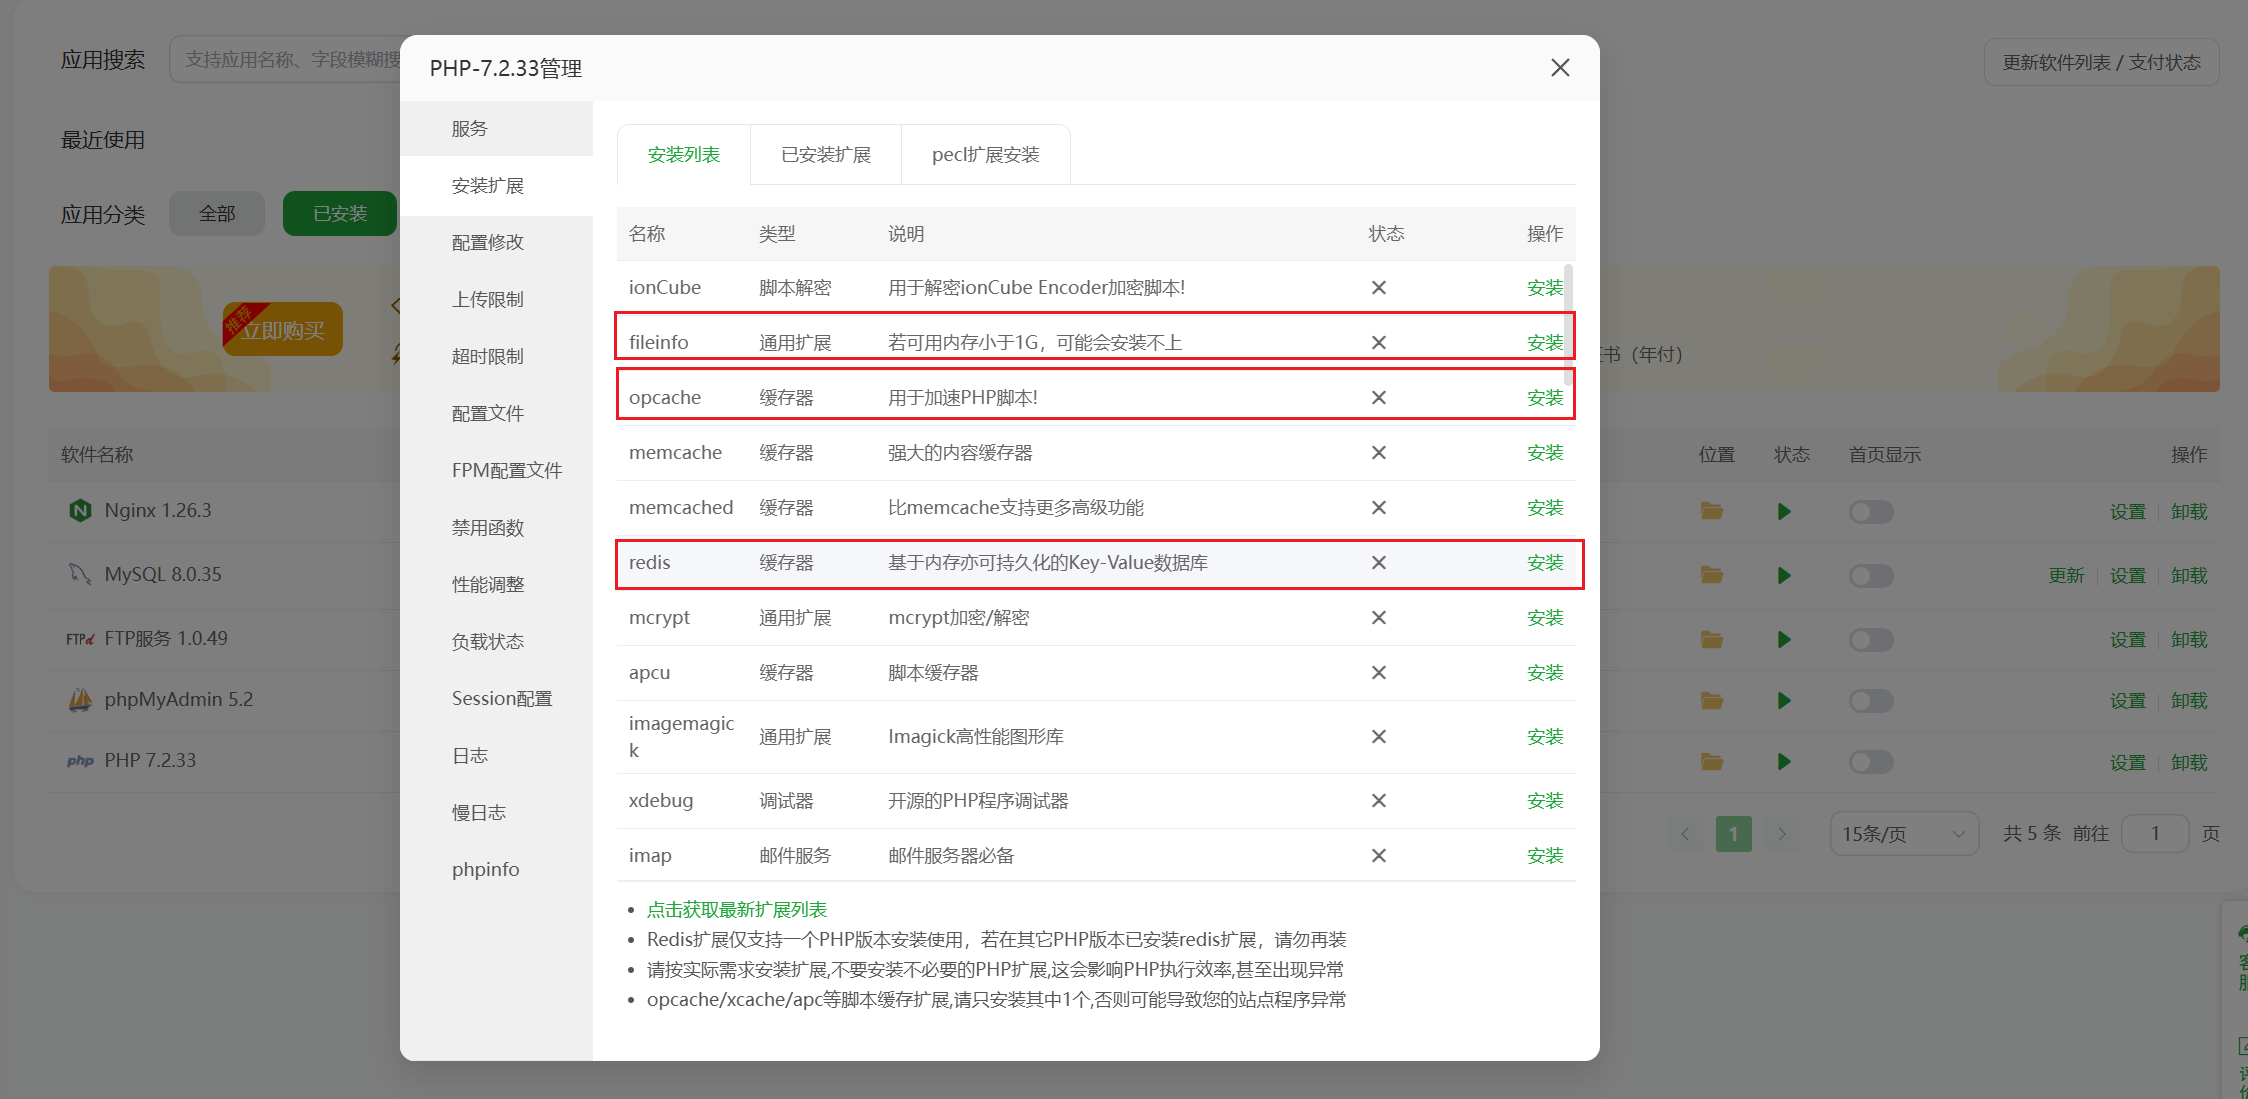Click the PHP 7.2.33 status play icon
Viewport: 2248px width, 1099px height.
pos(1784,762)
